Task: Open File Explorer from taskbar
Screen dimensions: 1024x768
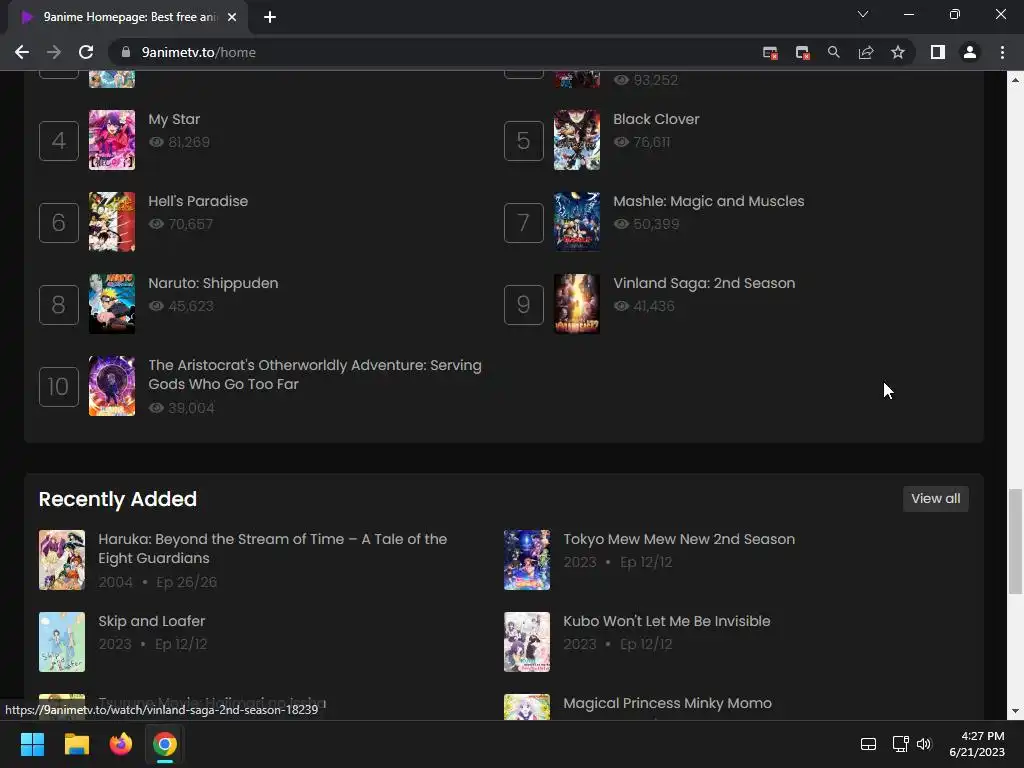Action: (76, 744)
